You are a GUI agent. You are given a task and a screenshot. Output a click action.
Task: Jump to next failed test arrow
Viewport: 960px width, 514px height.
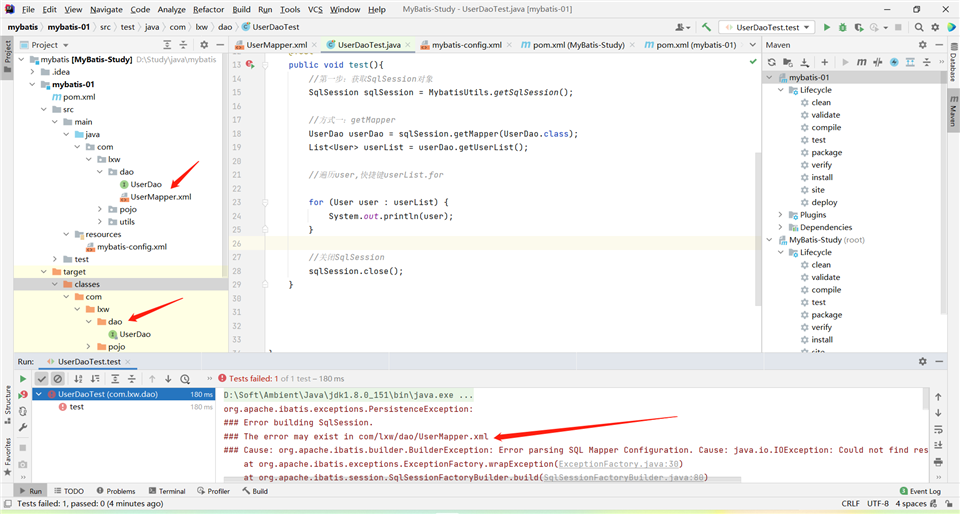[x=168, y=379]
